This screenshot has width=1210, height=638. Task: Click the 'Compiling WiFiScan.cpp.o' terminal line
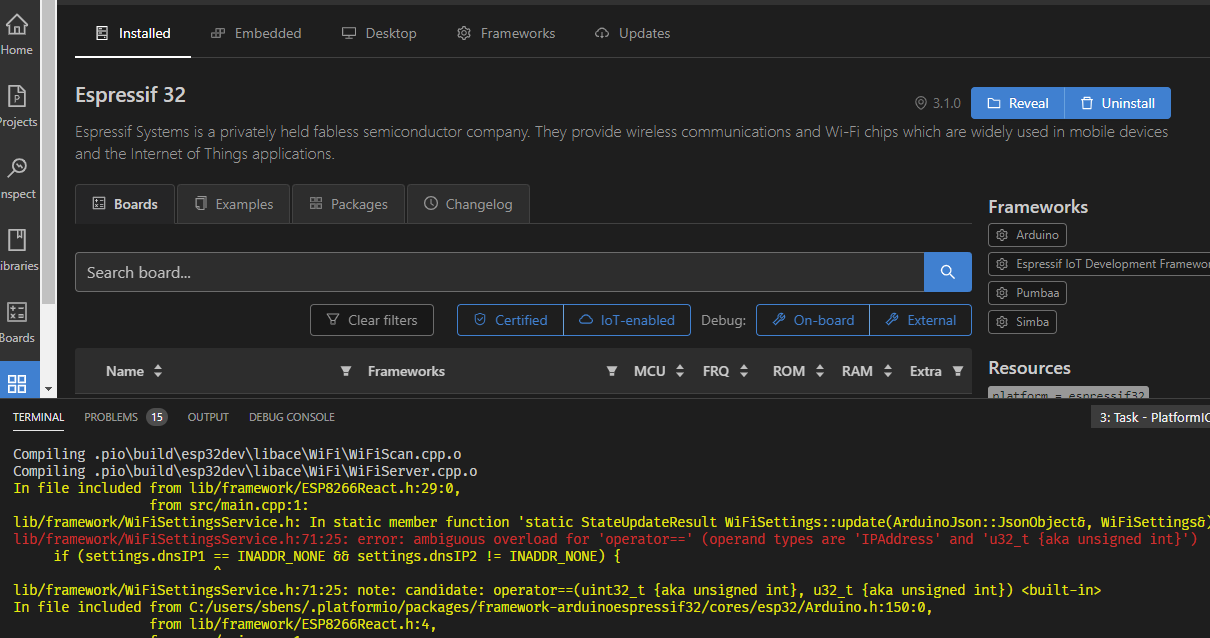point(237,454)
